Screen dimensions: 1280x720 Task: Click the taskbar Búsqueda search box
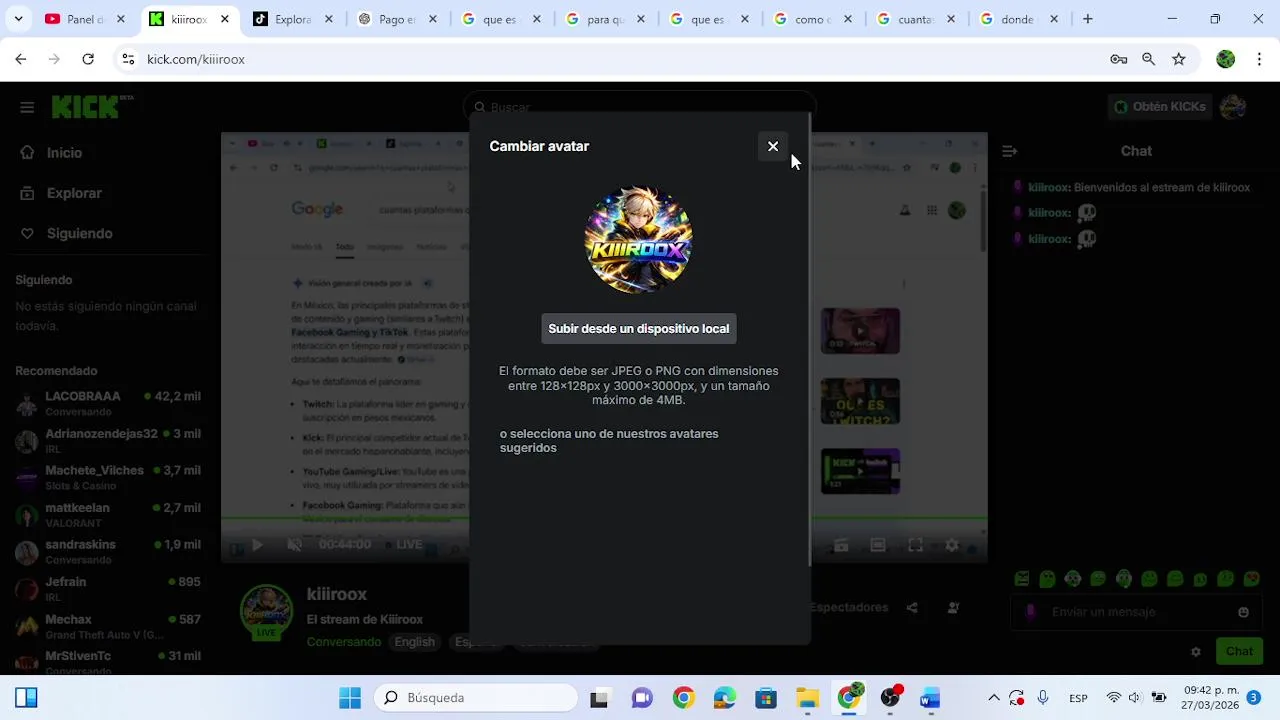point(475,698)
